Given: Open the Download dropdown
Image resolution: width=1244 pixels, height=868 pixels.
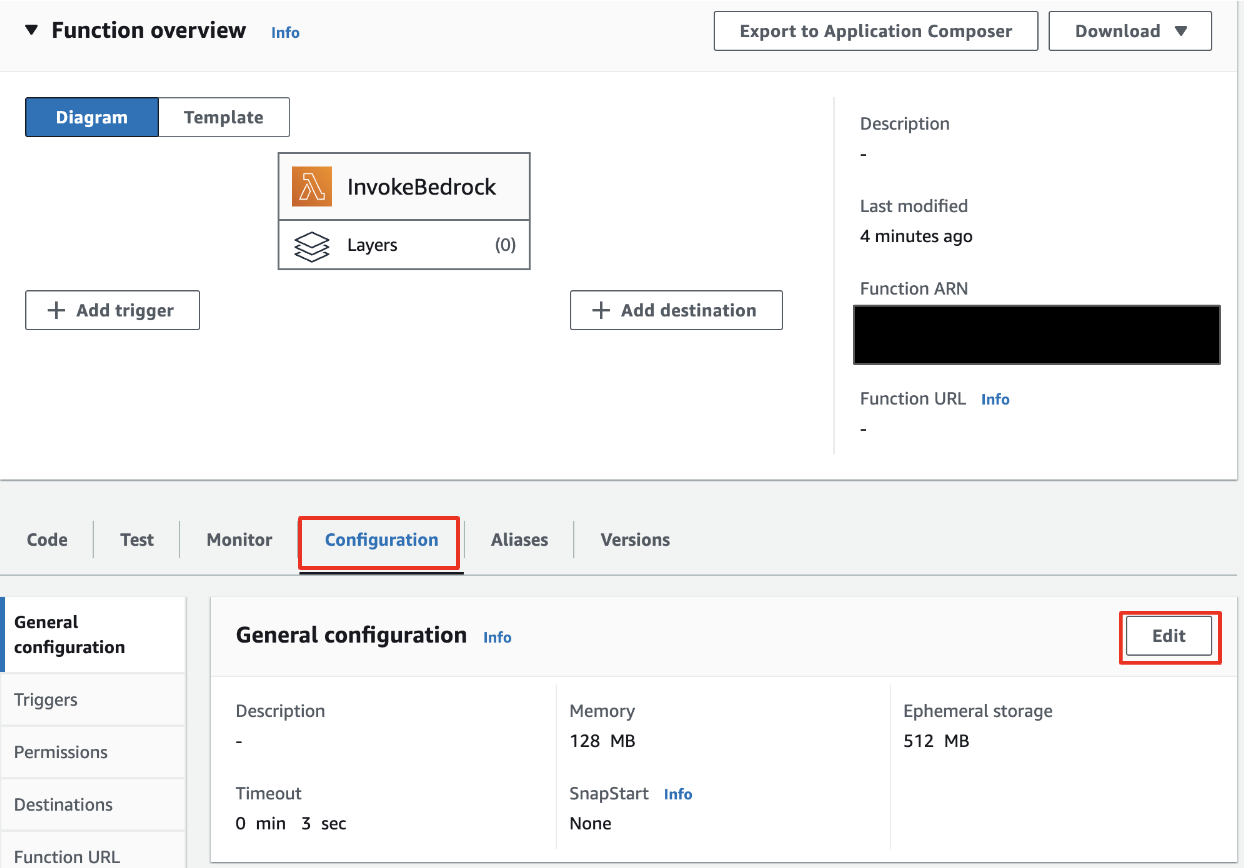Looking at the screenshot, I should pyautogui.click(x=1130, y=30).
